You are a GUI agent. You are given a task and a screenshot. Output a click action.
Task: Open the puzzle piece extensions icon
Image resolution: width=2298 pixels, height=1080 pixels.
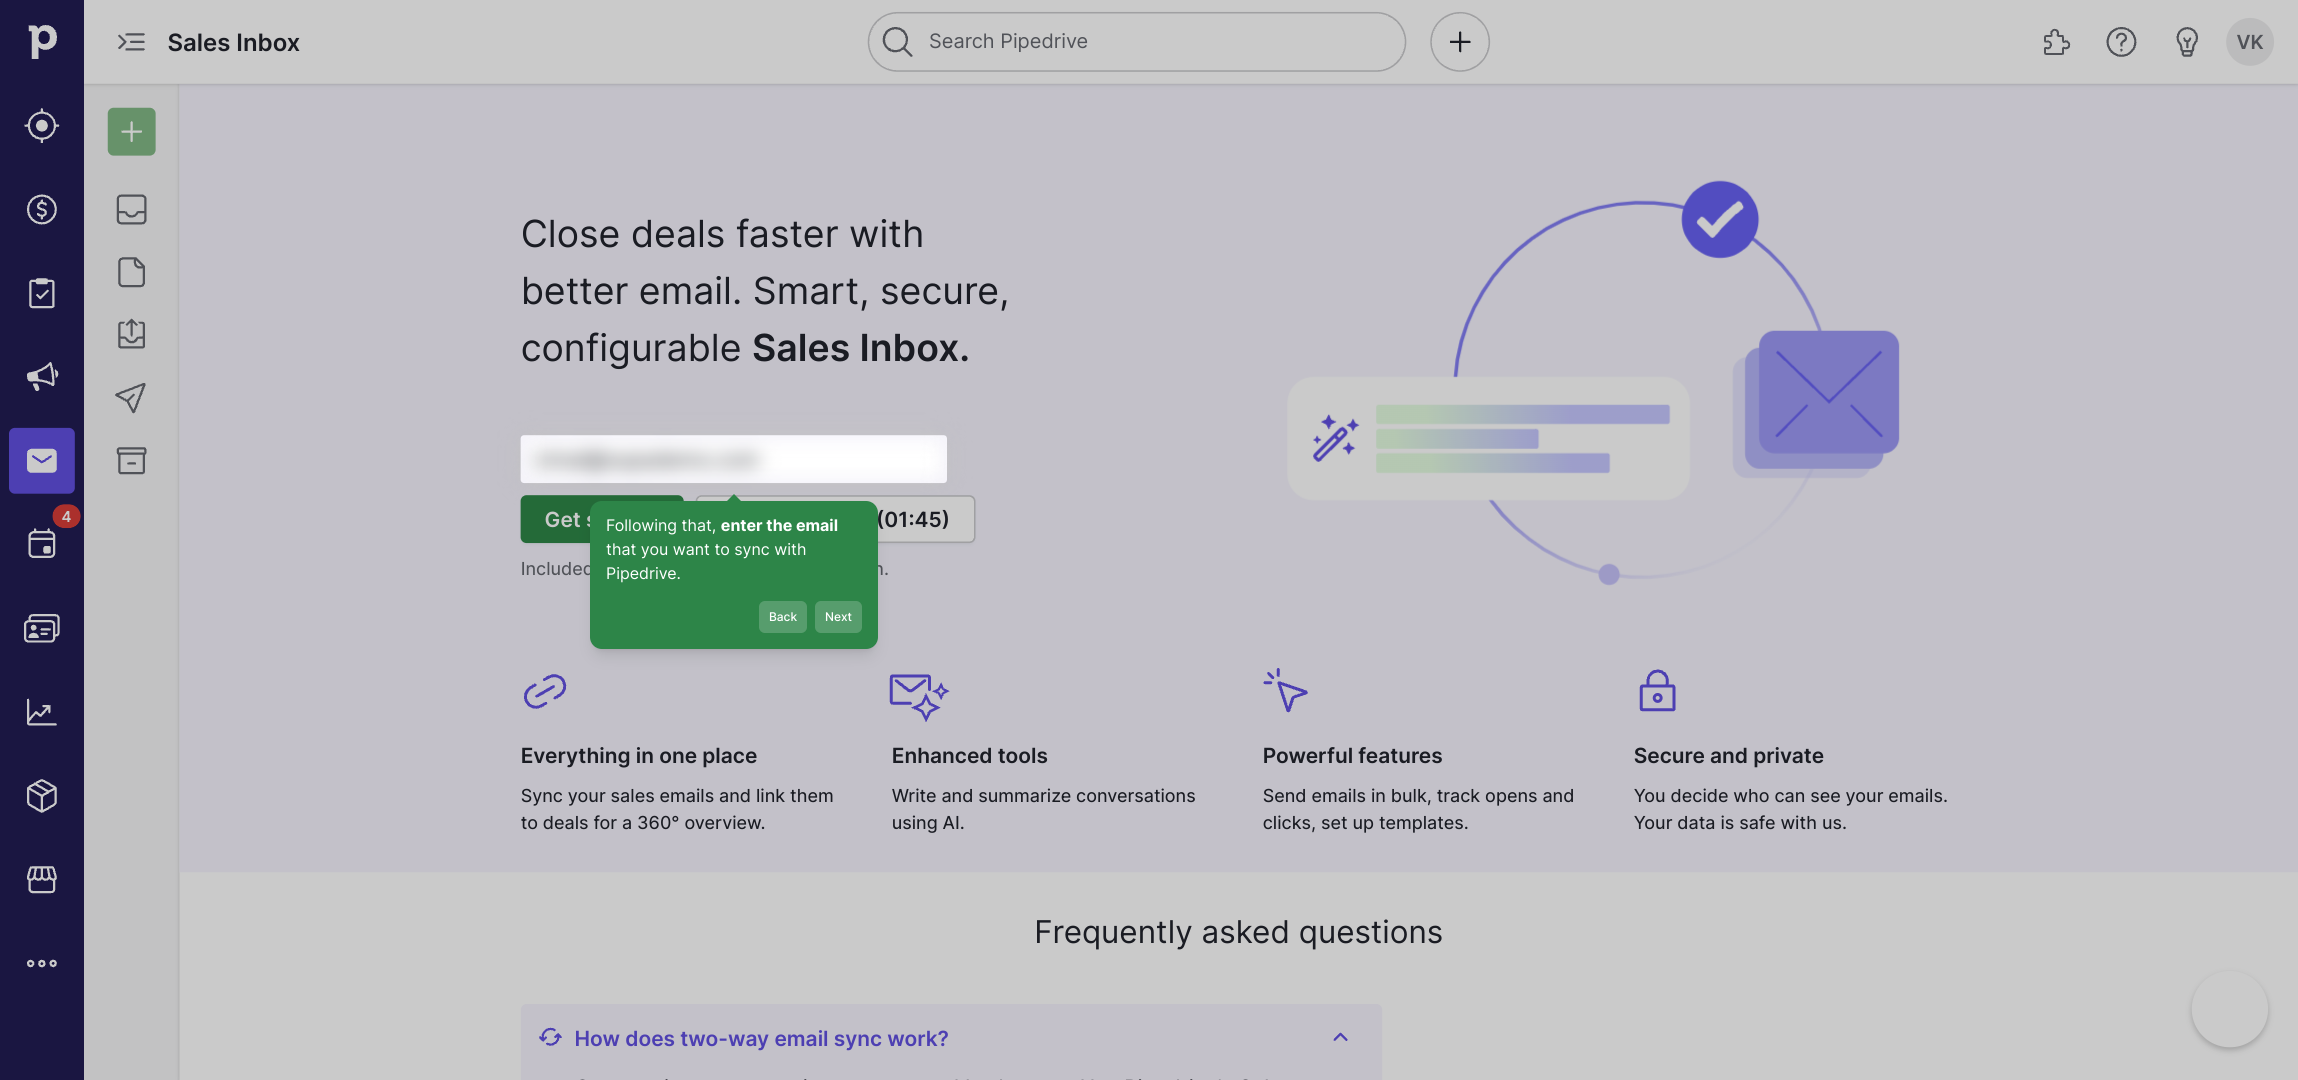point(2056,42)
